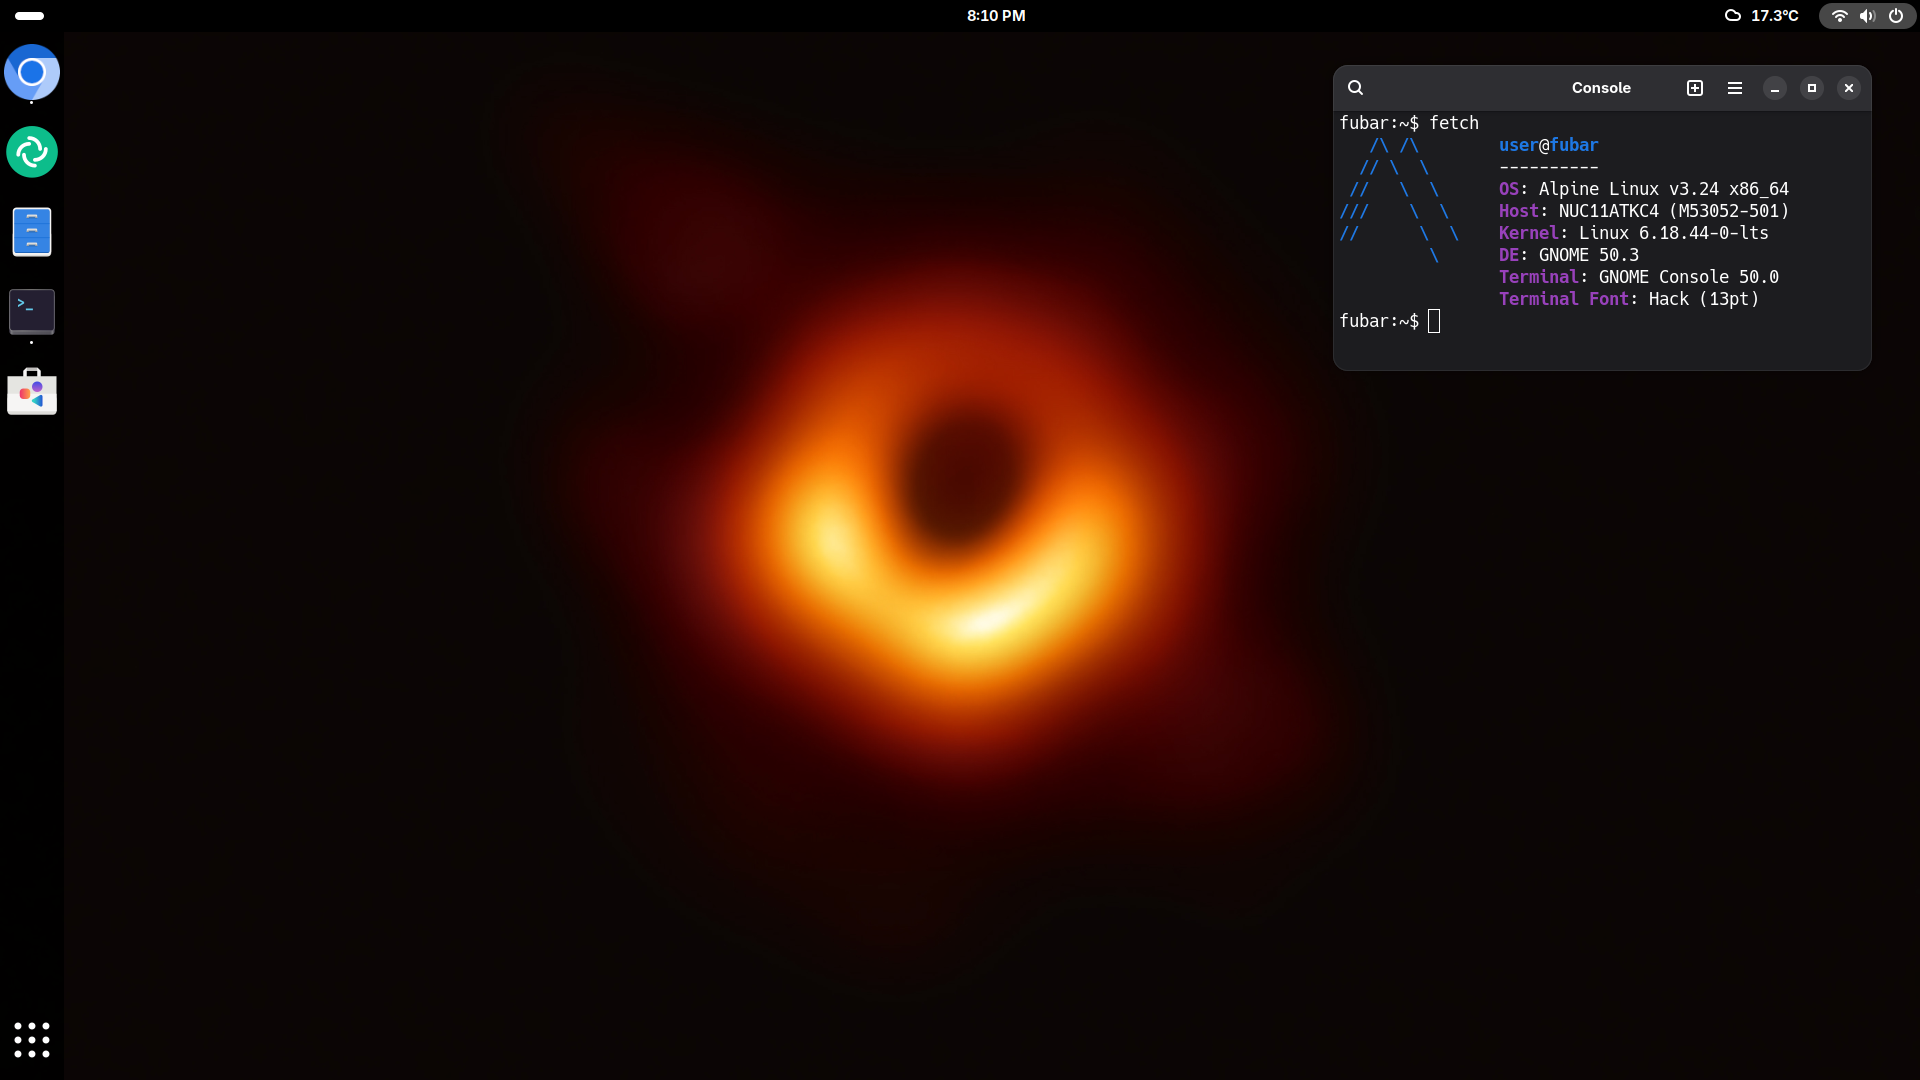Screen dimensions: 1920x1080
Task: Click the Console window title
Action: point(1601,88)
